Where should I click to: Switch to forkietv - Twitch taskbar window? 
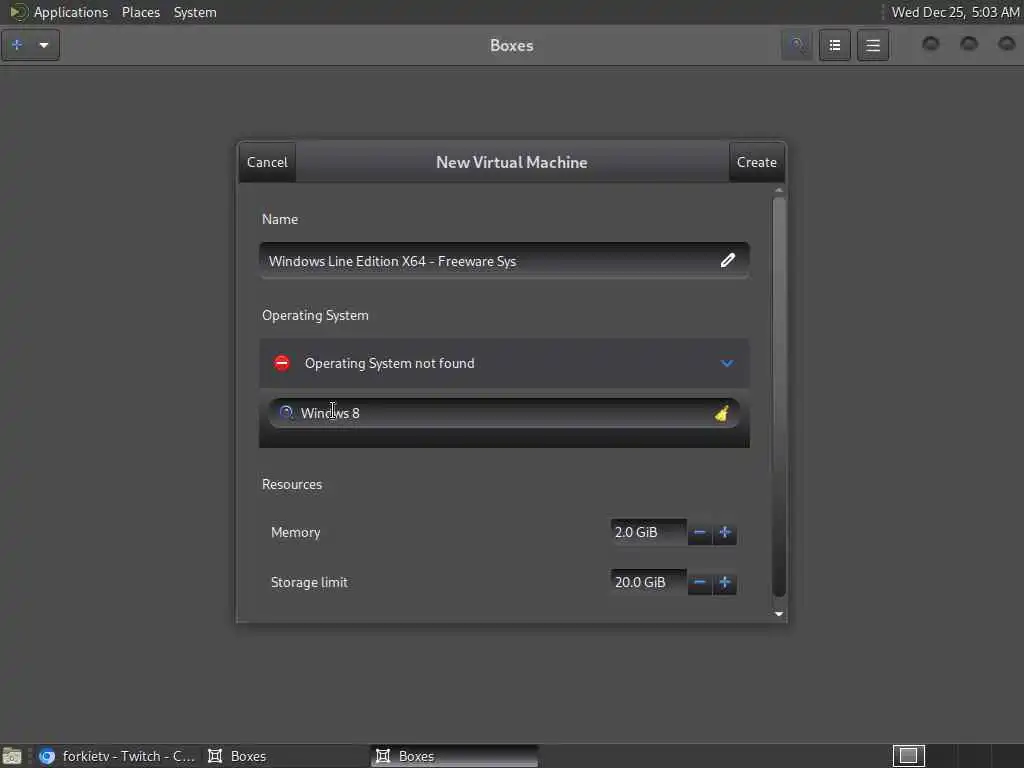pos(117,756)
